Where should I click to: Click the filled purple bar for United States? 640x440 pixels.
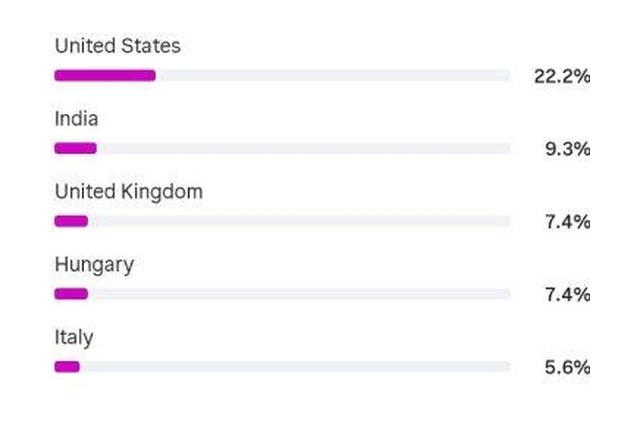pyautogui.click(x=105, y=76)
